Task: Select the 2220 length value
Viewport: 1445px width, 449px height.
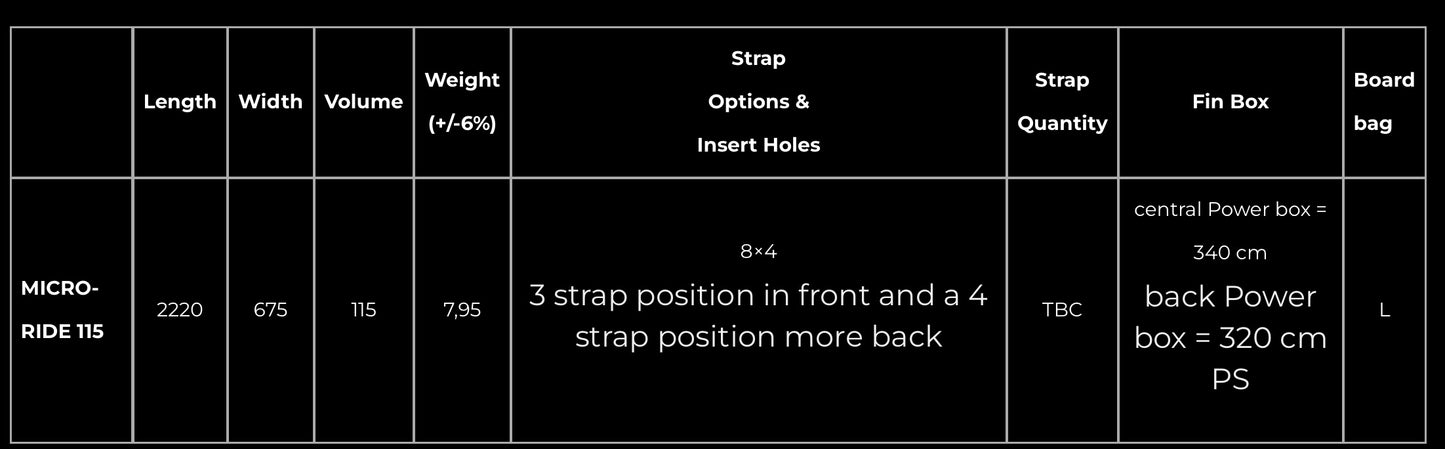Action: [x=180, y=310]
